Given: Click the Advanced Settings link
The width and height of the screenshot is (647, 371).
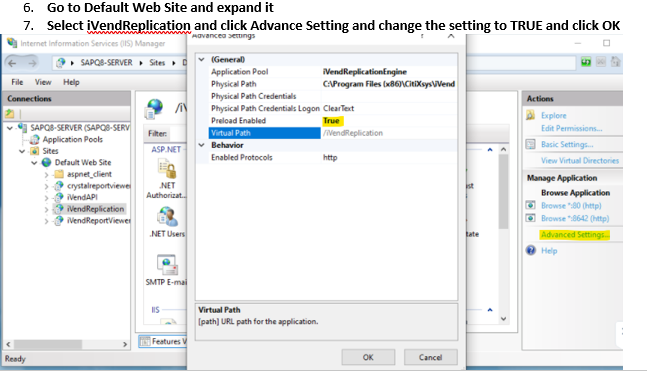Looking at the screenshot, I should pyautogui.click(x=574, y=235).
